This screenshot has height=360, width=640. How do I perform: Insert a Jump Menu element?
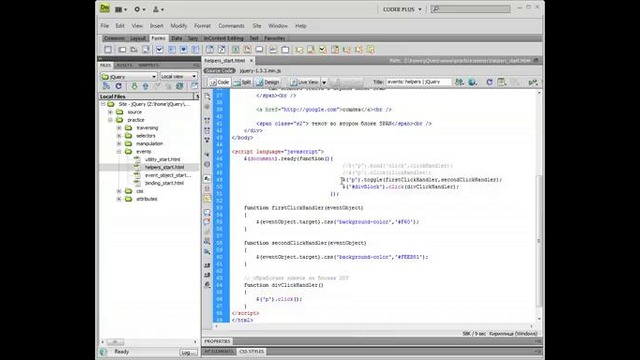(222, 50)
